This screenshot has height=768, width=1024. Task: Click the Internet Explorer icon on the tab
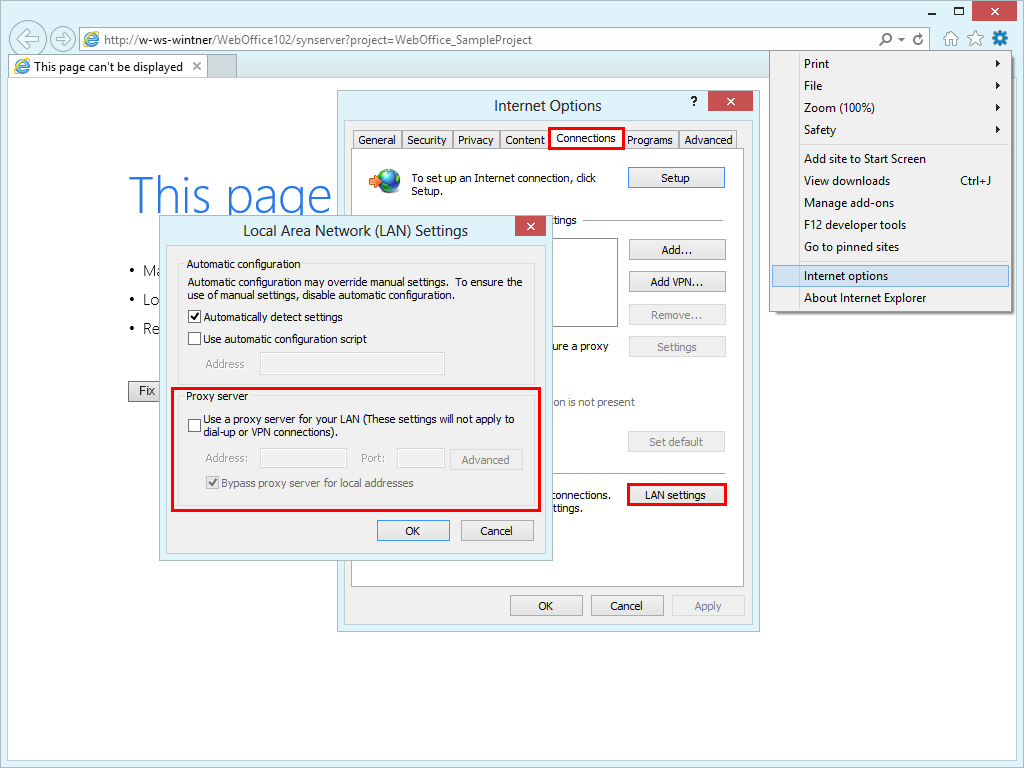(x=21, y=65)
